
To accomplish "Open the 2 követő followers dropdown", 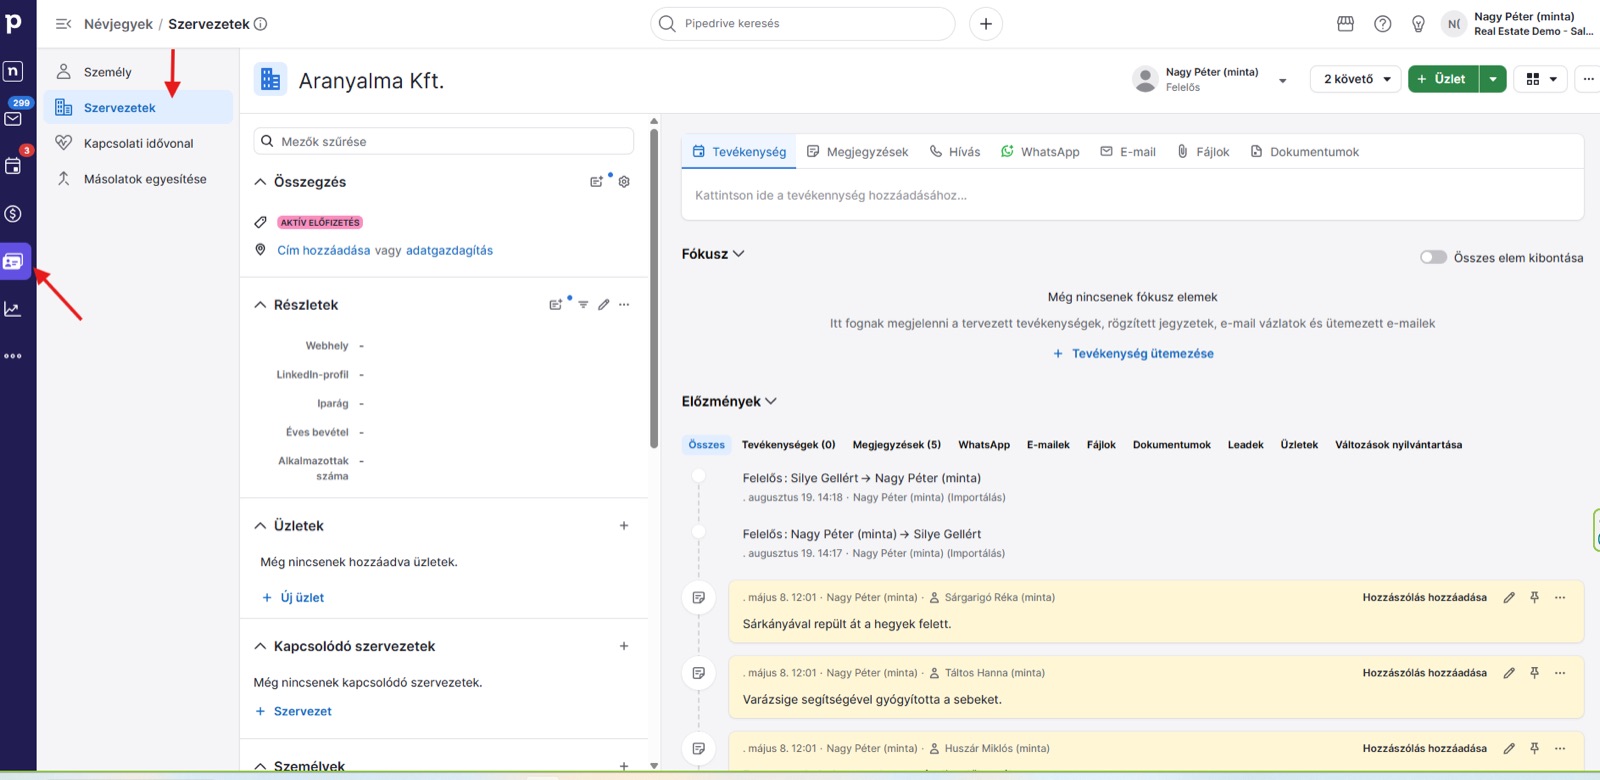I will pyautogui.click(x=1357, y=79).
